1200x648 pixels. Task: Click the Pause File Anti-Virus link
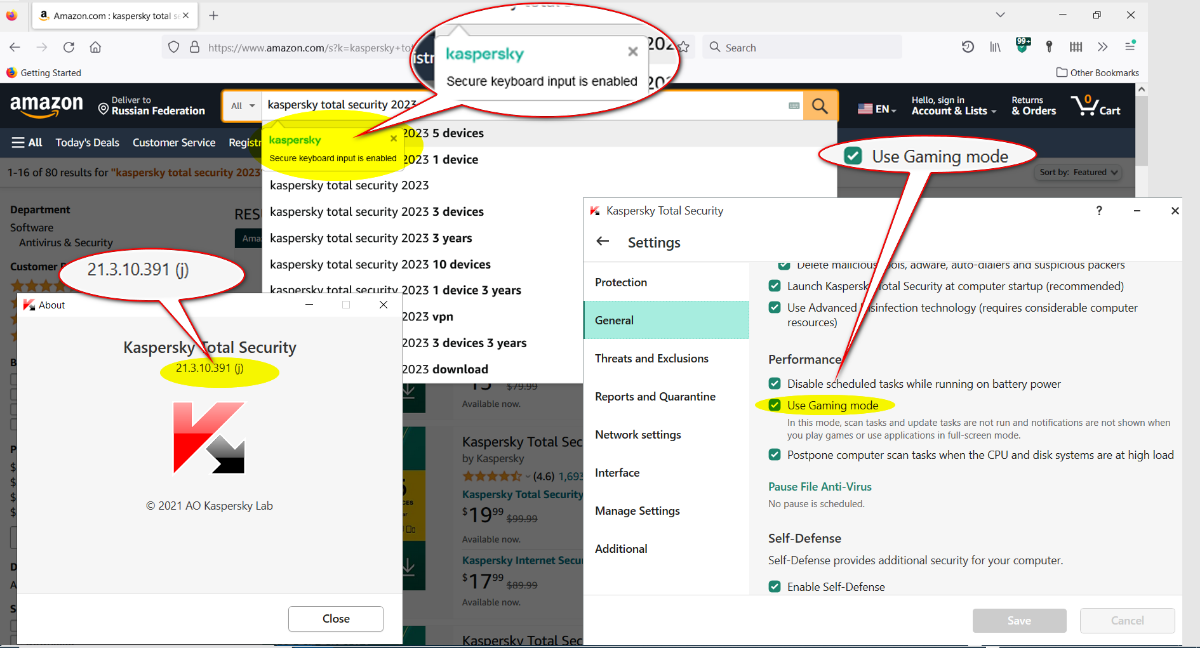click(819, 487)
